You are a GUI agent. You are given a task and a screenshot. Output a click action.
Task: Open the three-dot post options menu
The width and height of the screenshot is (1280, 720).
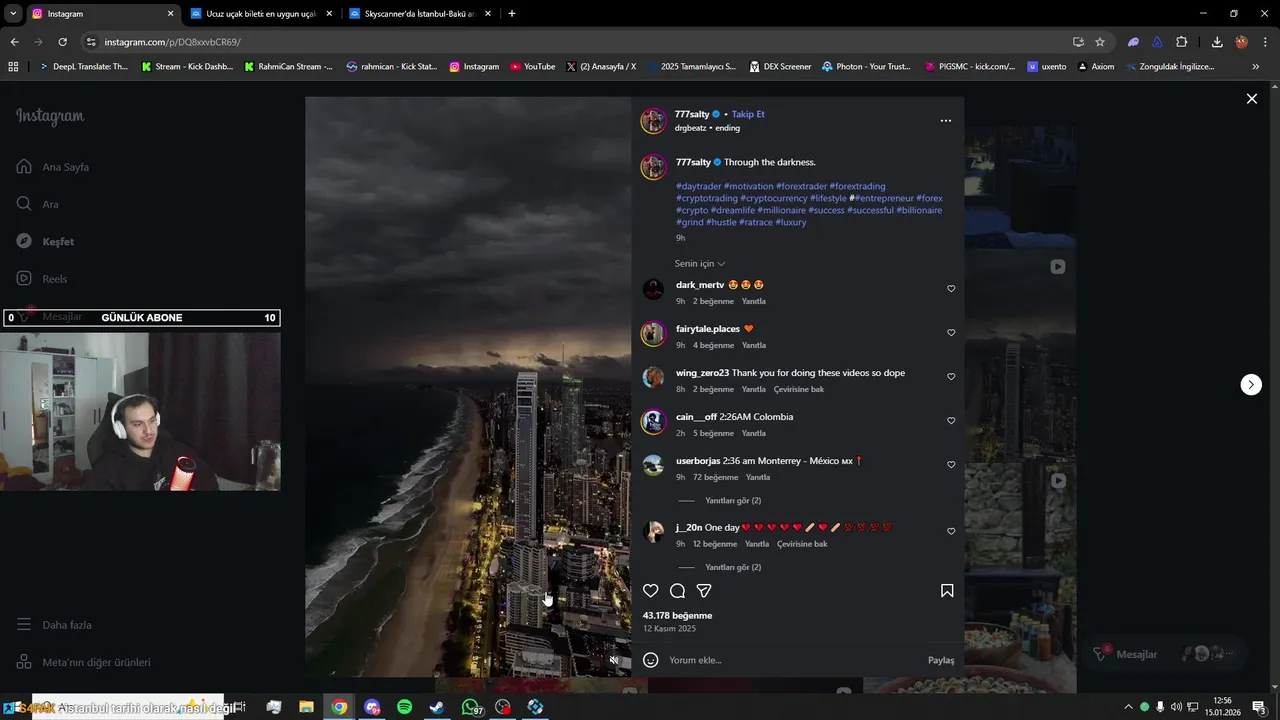[946, 121]
